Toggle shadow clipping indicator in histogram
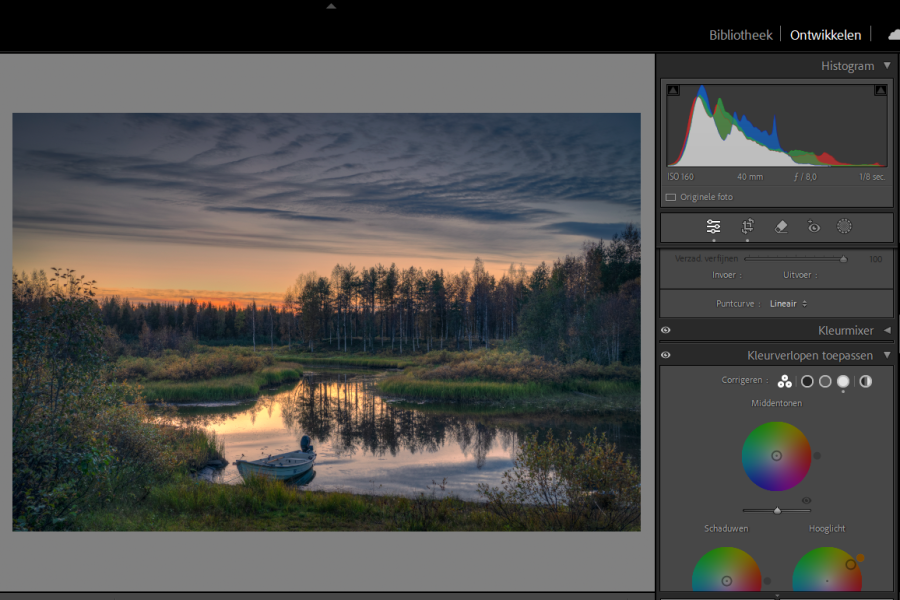 pos(673,90)
